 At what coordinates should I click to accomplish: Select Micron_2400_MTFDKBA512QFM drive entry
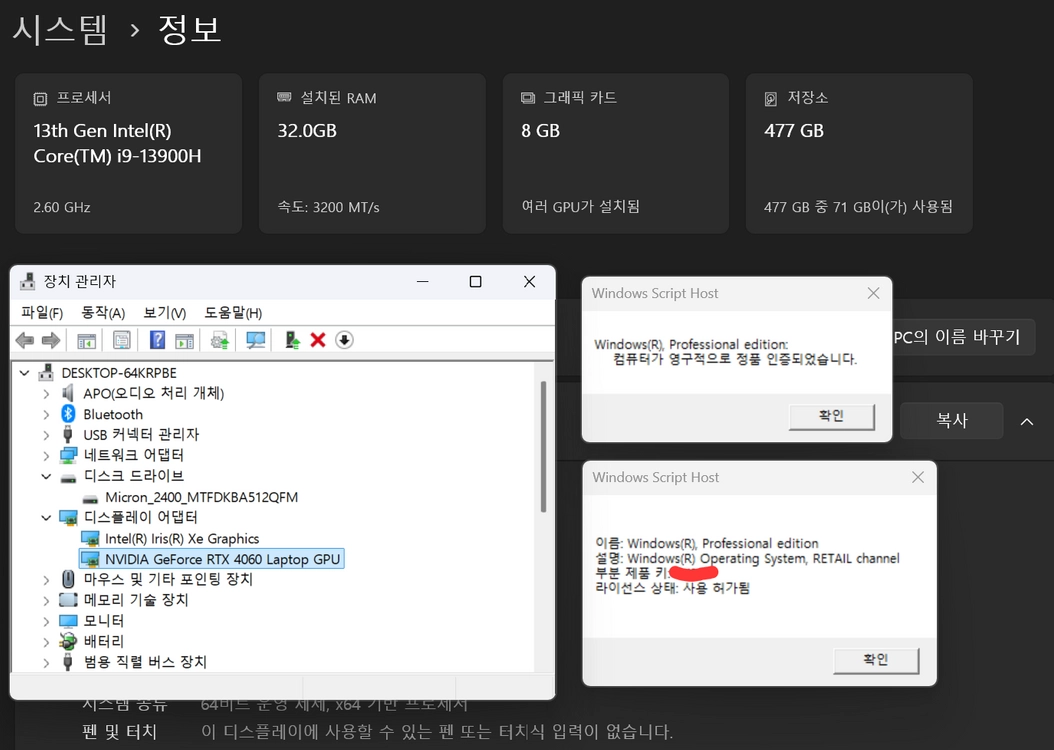point(202,497)
